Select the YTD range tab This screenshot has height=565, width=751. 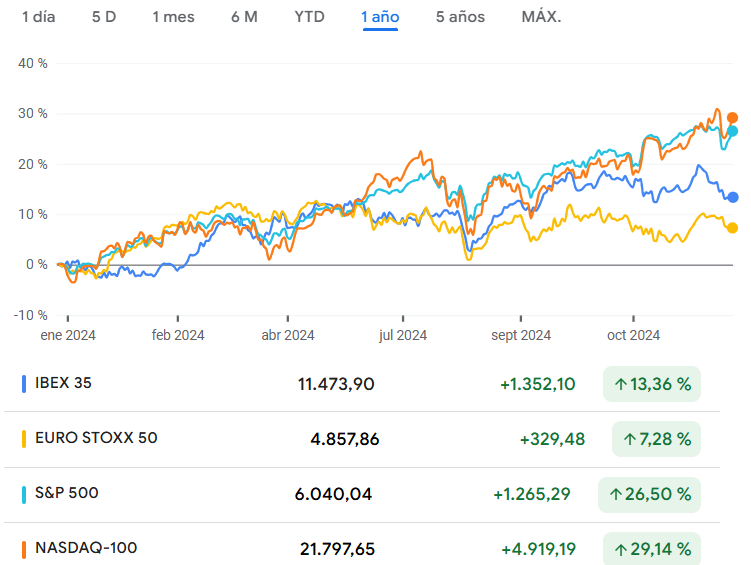309,17
